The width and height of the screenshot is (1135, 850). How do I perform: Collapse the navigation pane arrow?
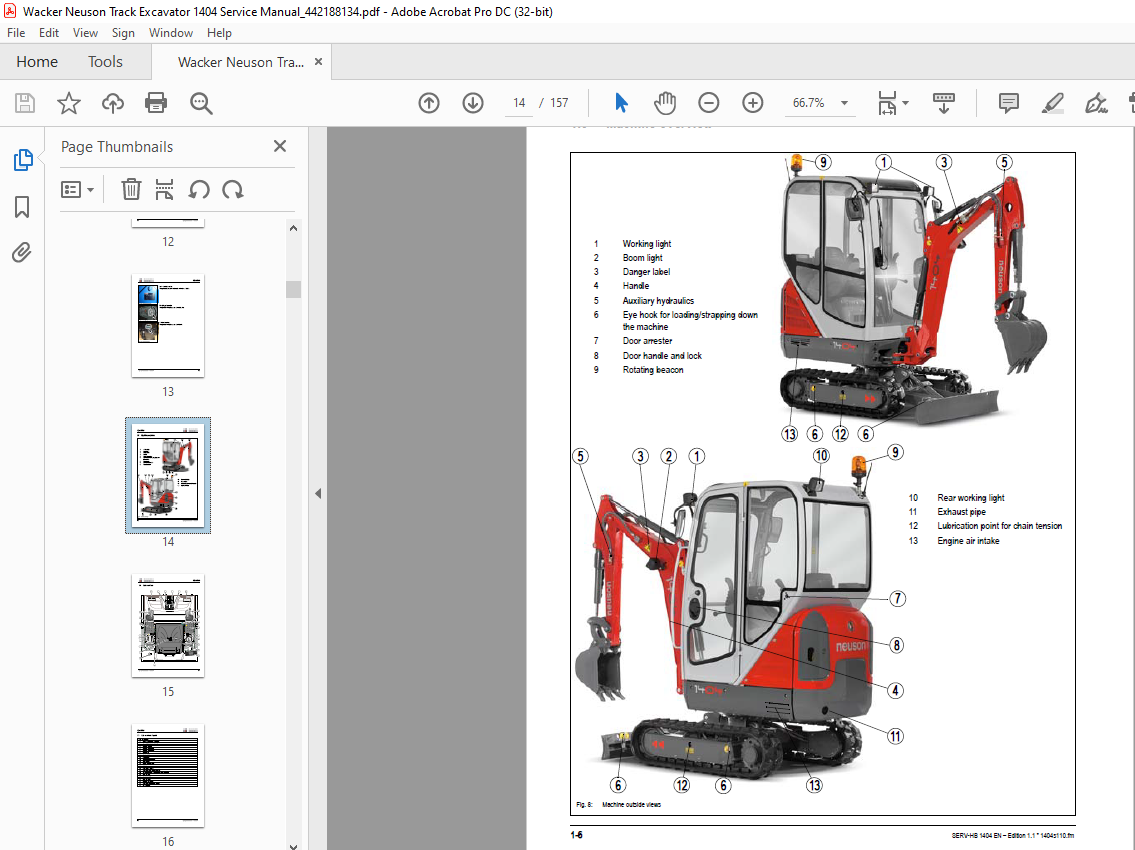click(318, 493)
